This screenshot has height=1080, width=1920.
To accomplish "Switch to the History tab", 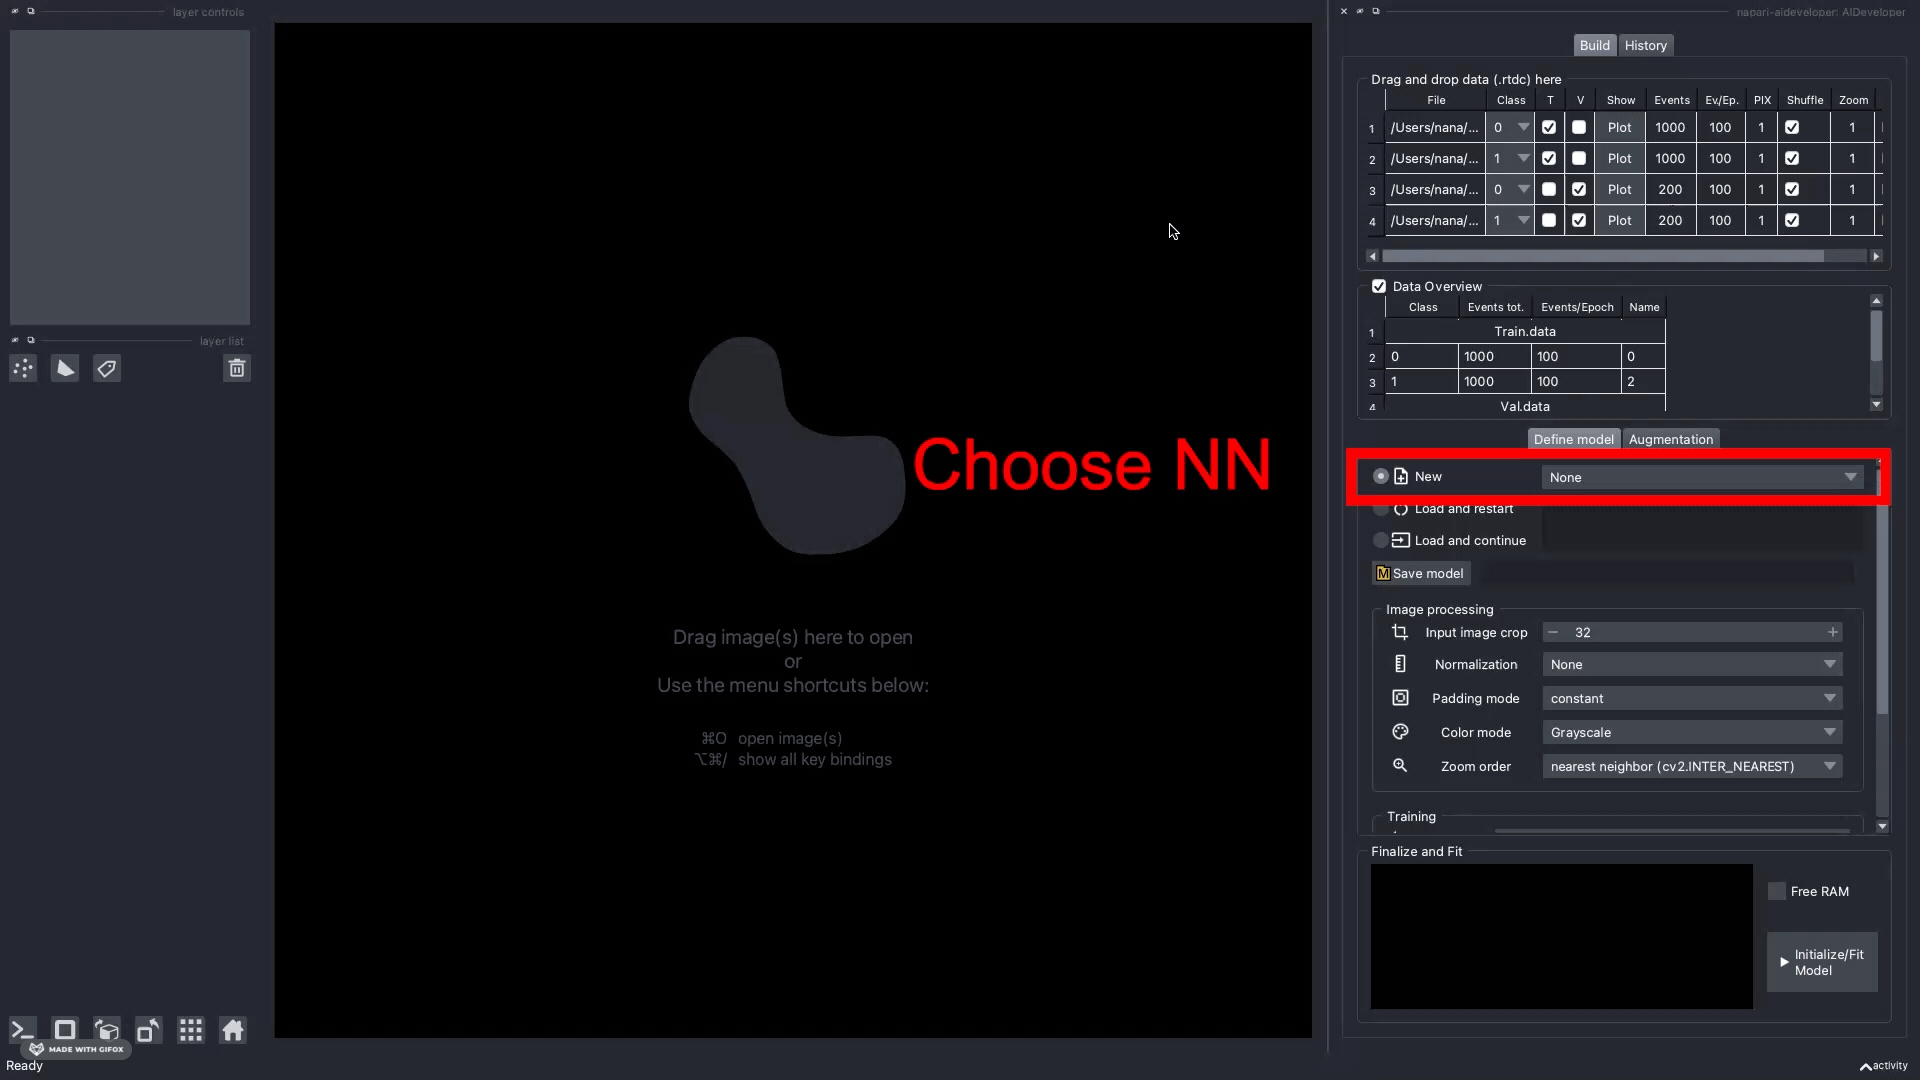I will click(x=1645, y=46).
